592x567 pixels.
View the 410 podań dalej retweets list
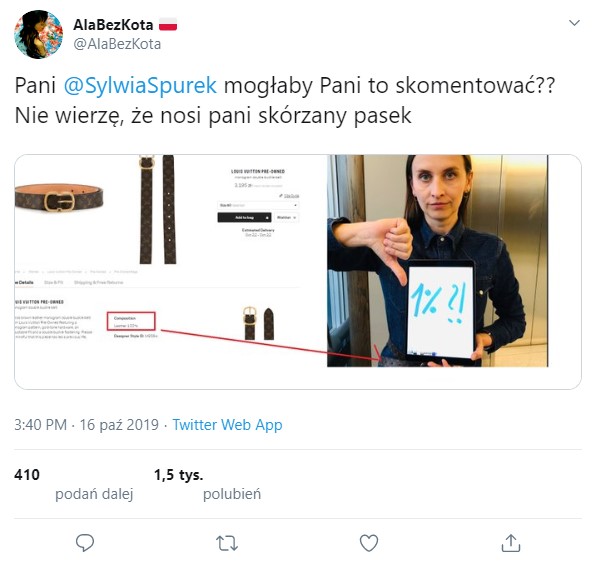coord(74,484)
